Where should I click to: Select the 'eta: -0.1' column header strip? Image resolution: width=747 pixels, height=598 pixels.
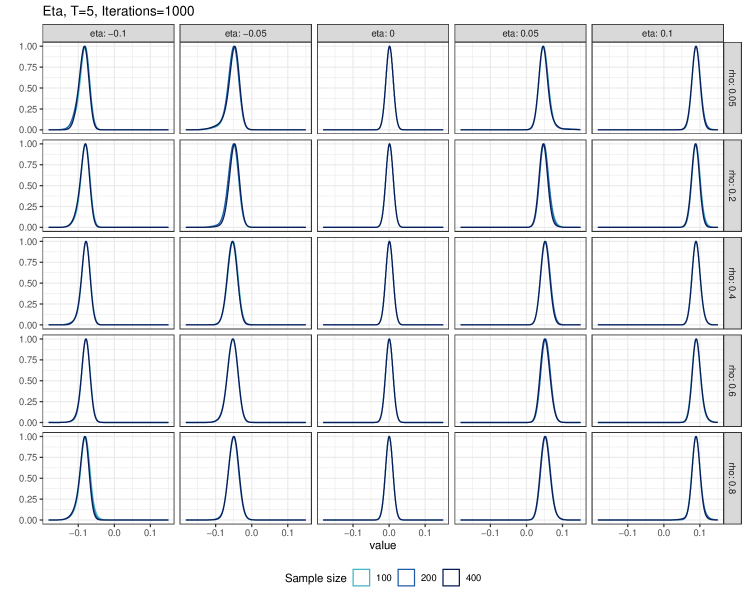(108, 33)
